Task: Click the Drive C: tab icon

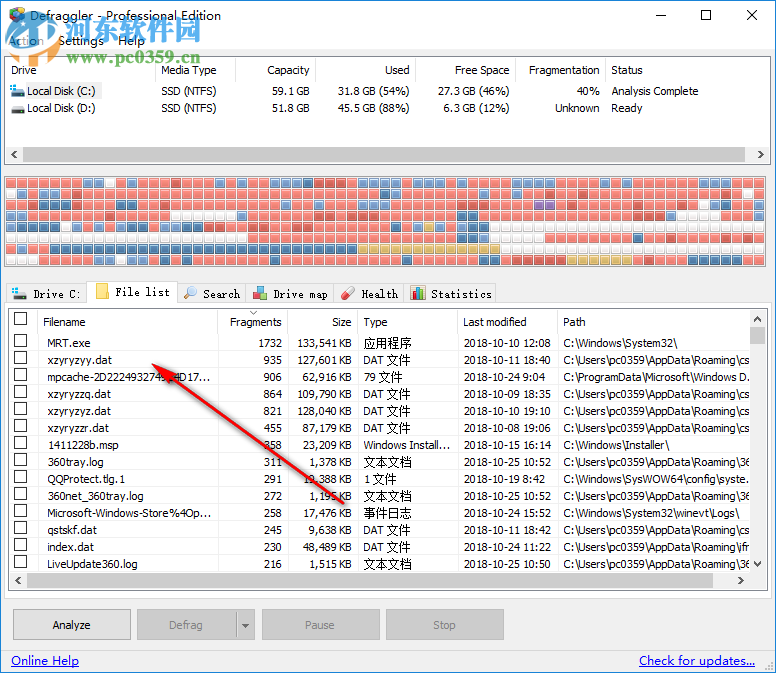Action: click(x=19, y=293)
